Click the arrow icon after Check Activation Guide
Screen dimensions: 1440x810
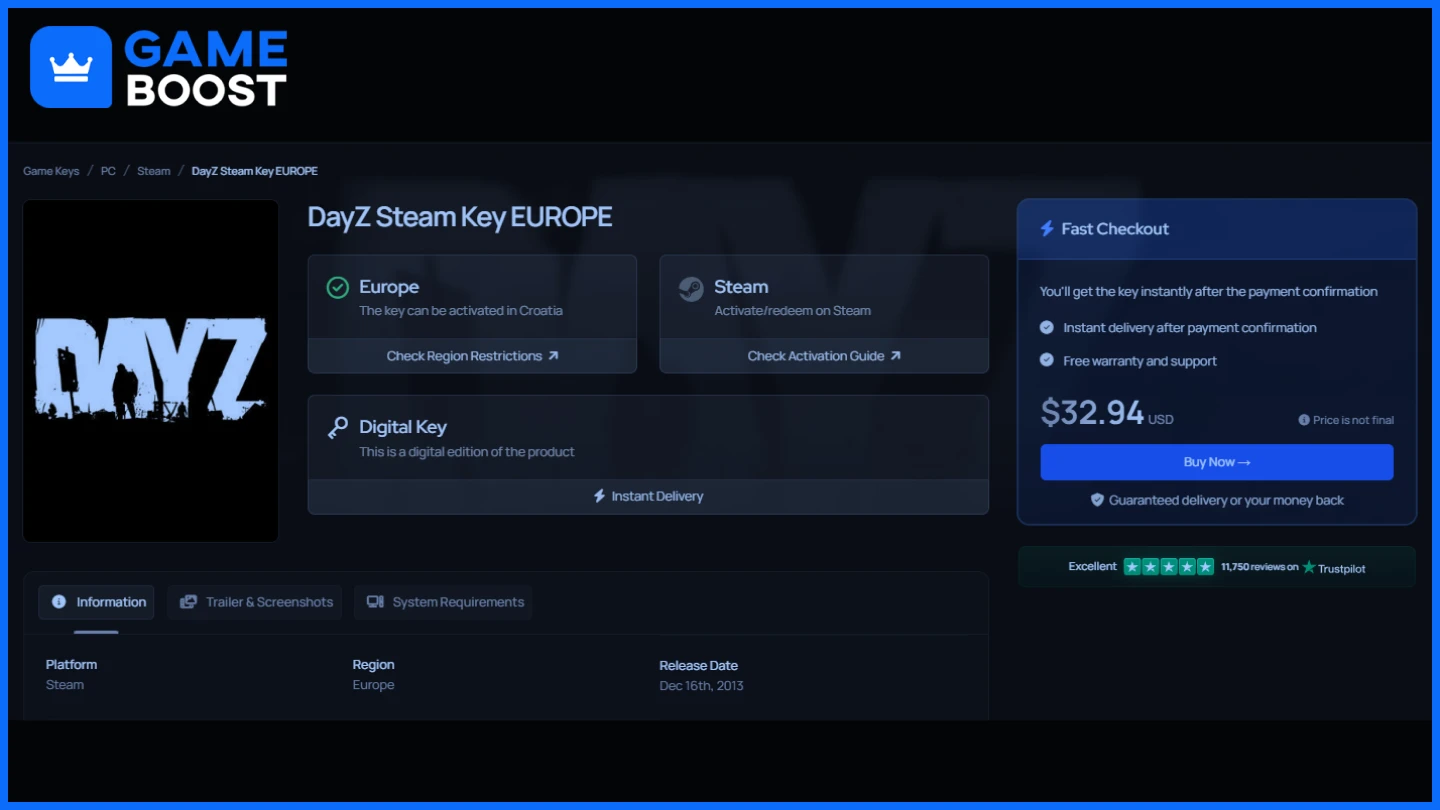point(895,355)
